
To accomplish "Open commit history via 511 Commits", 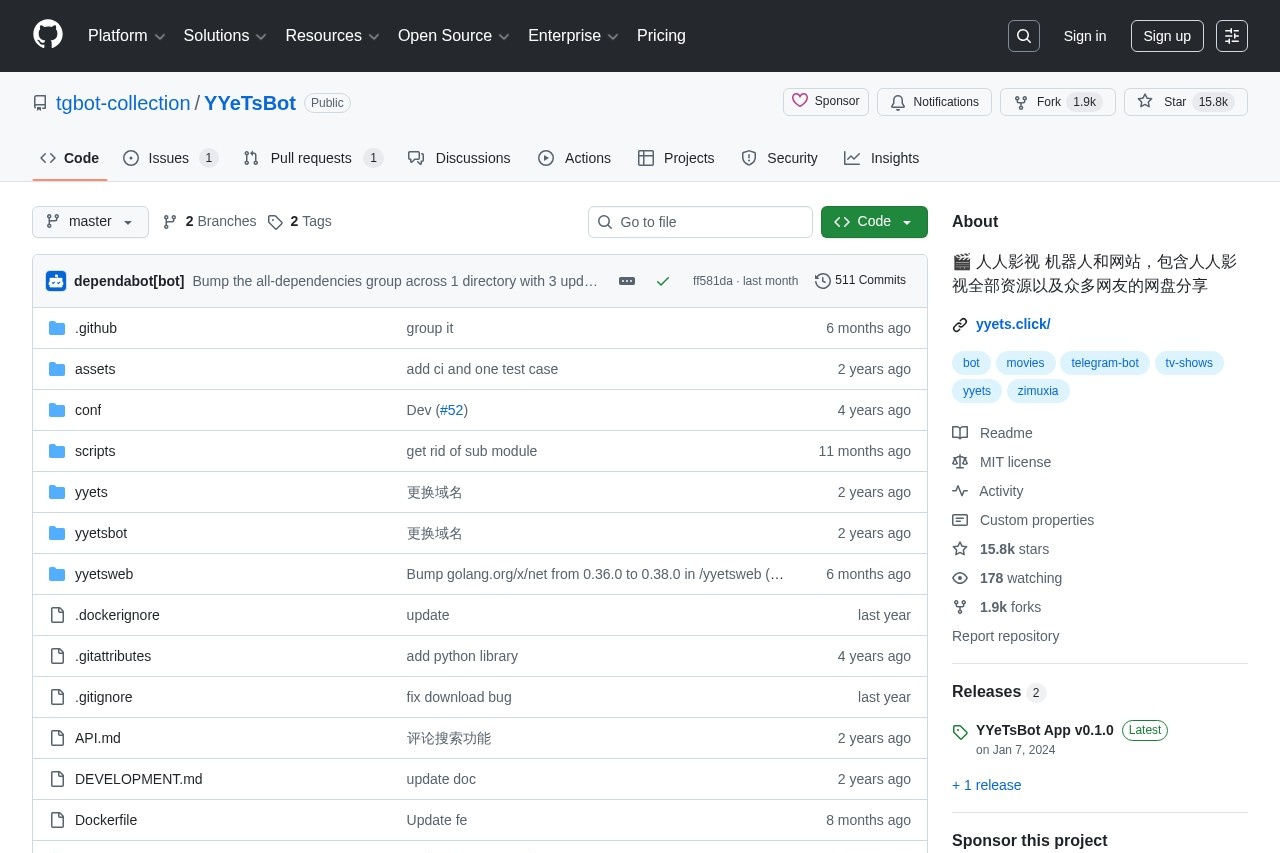I will click(x=860, y=281).
